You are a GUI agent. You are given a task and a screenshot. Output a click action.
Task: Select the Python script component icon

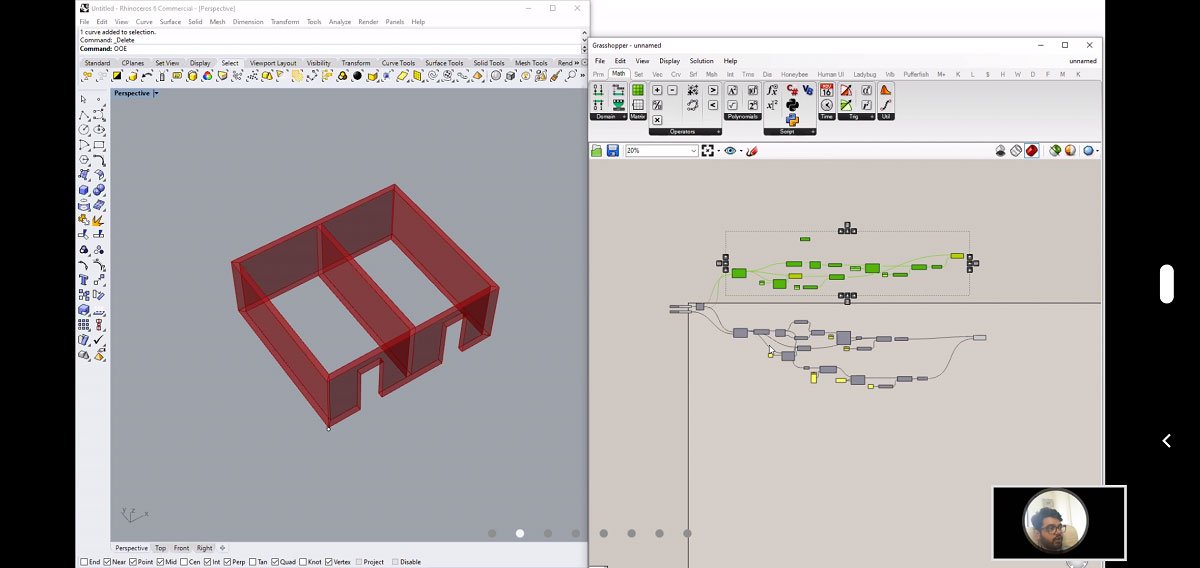point(793,105)
